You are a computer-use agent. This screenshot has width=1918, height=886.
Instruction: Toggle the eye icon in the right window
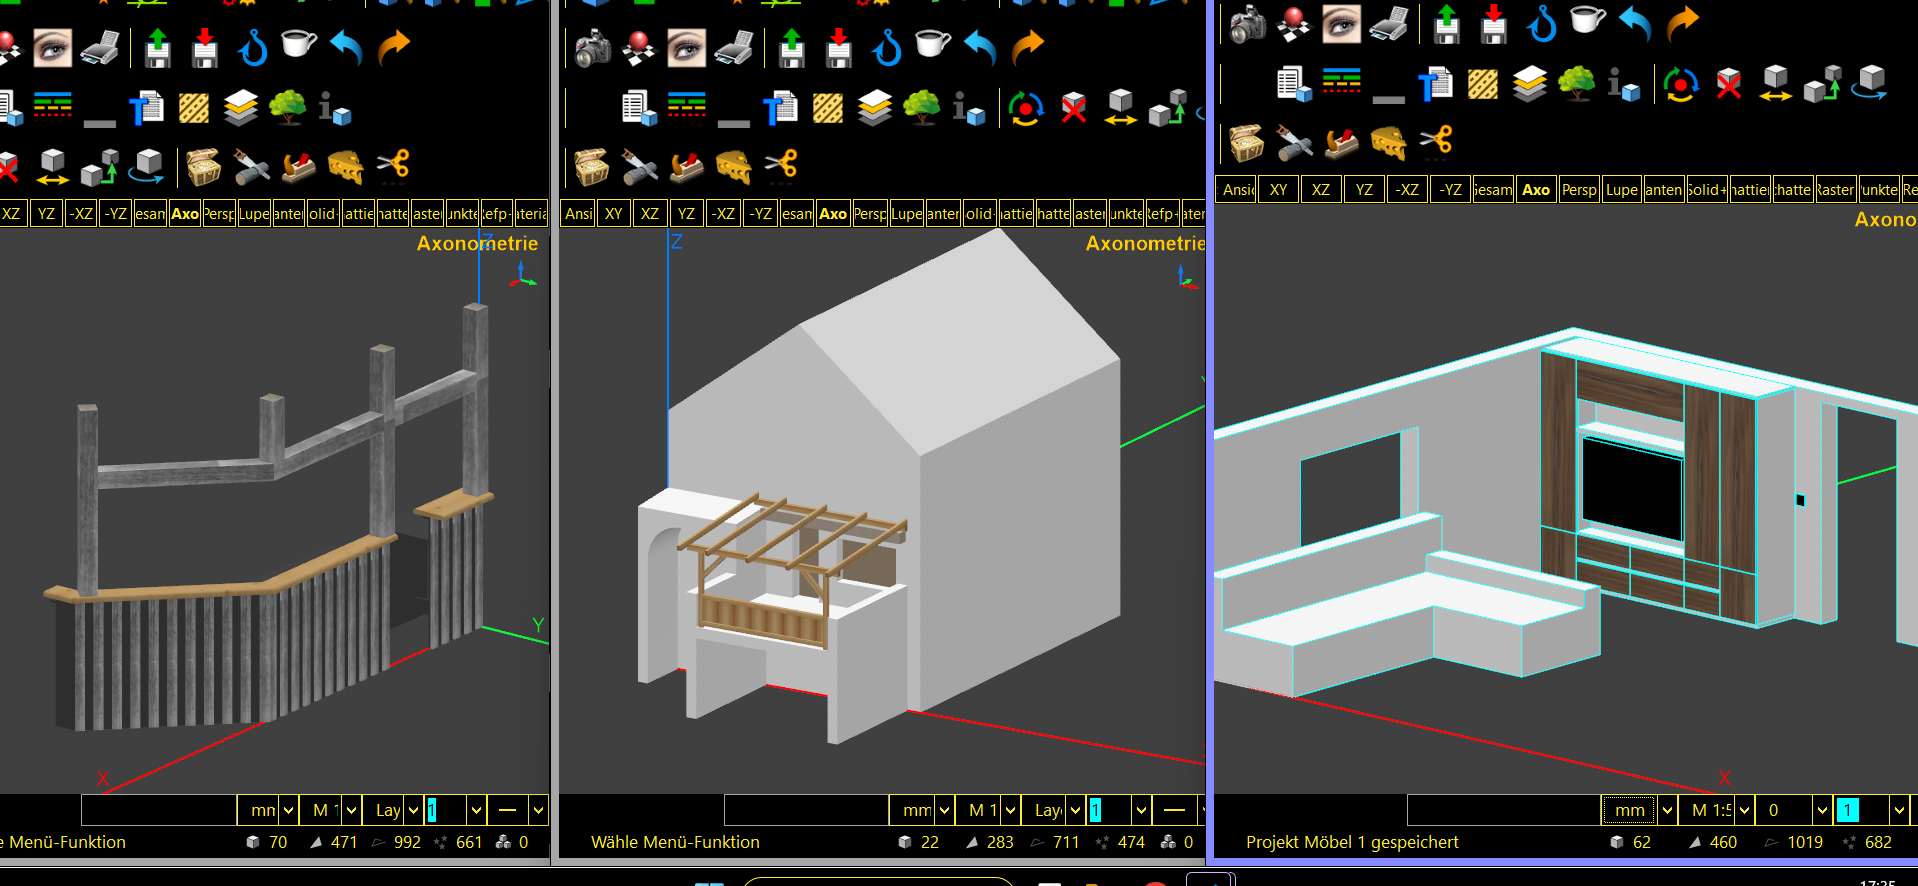click(1341, 24)
